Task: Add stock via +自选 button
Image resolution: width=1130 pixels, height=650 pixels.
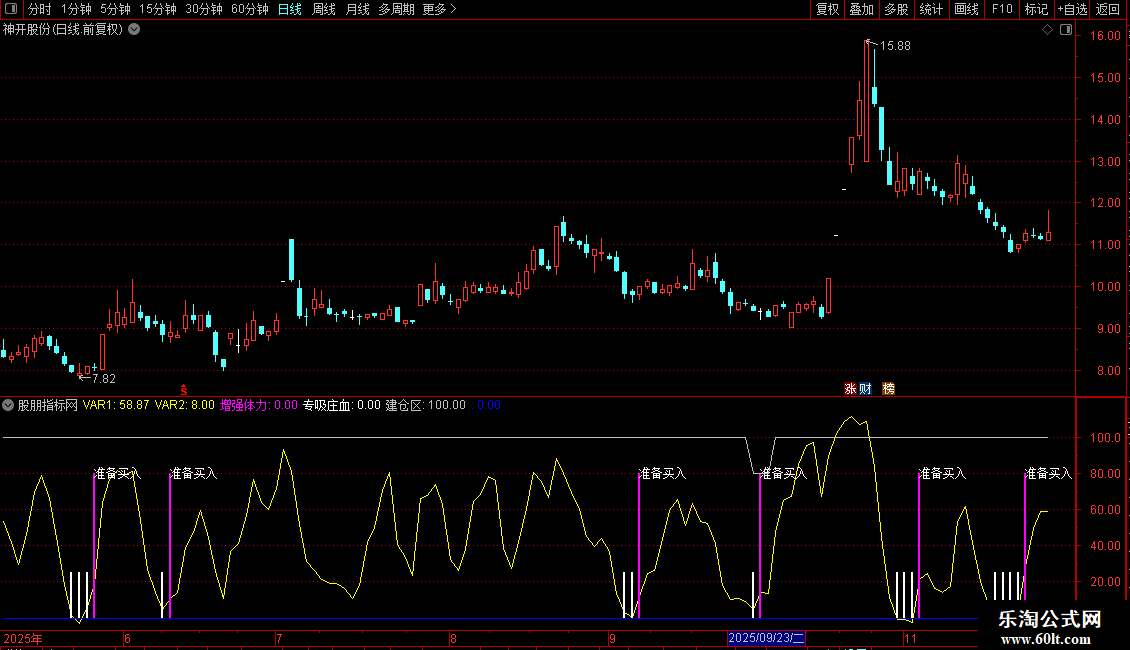Action: (x=1071, y=9)
